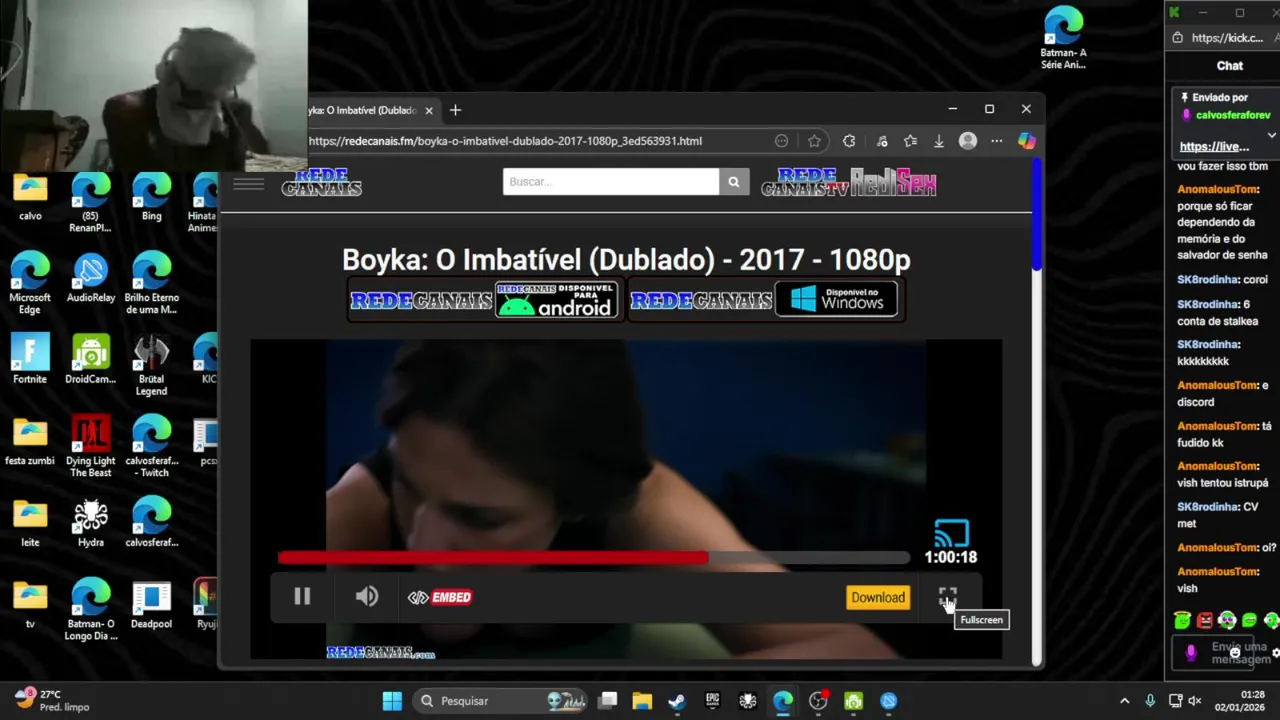
Task: Select Dying Light The Beast shortcut
Action: tap(91, 446)
